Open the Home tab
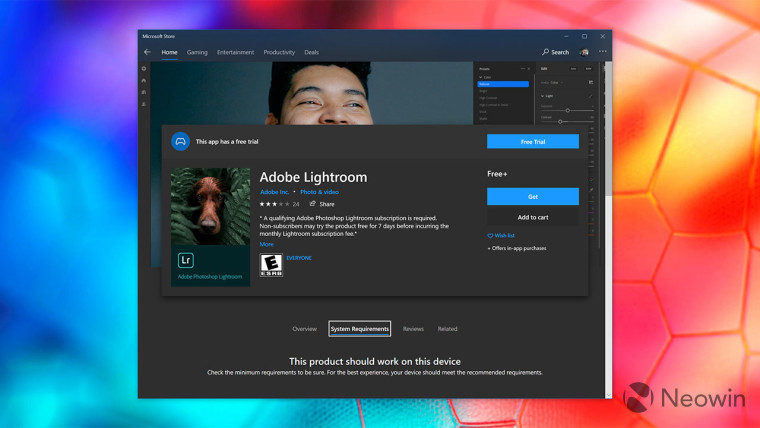Image resolution: width=760 pixels, height=428 pixels. tap(169, 52)
